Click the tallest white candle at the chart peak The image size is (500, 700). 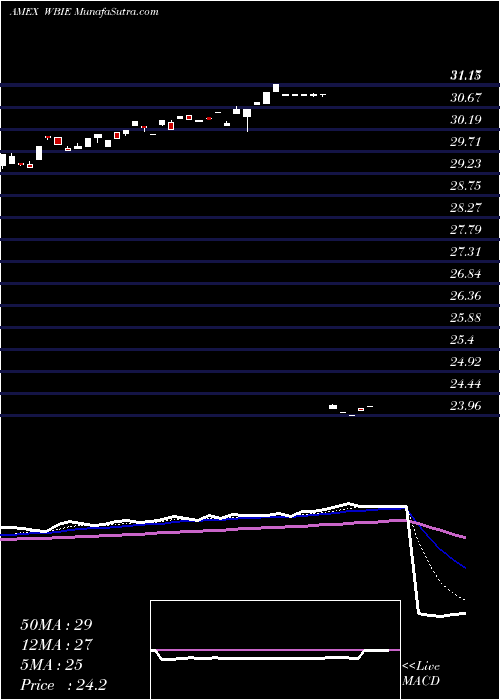(x=276, y=88)
